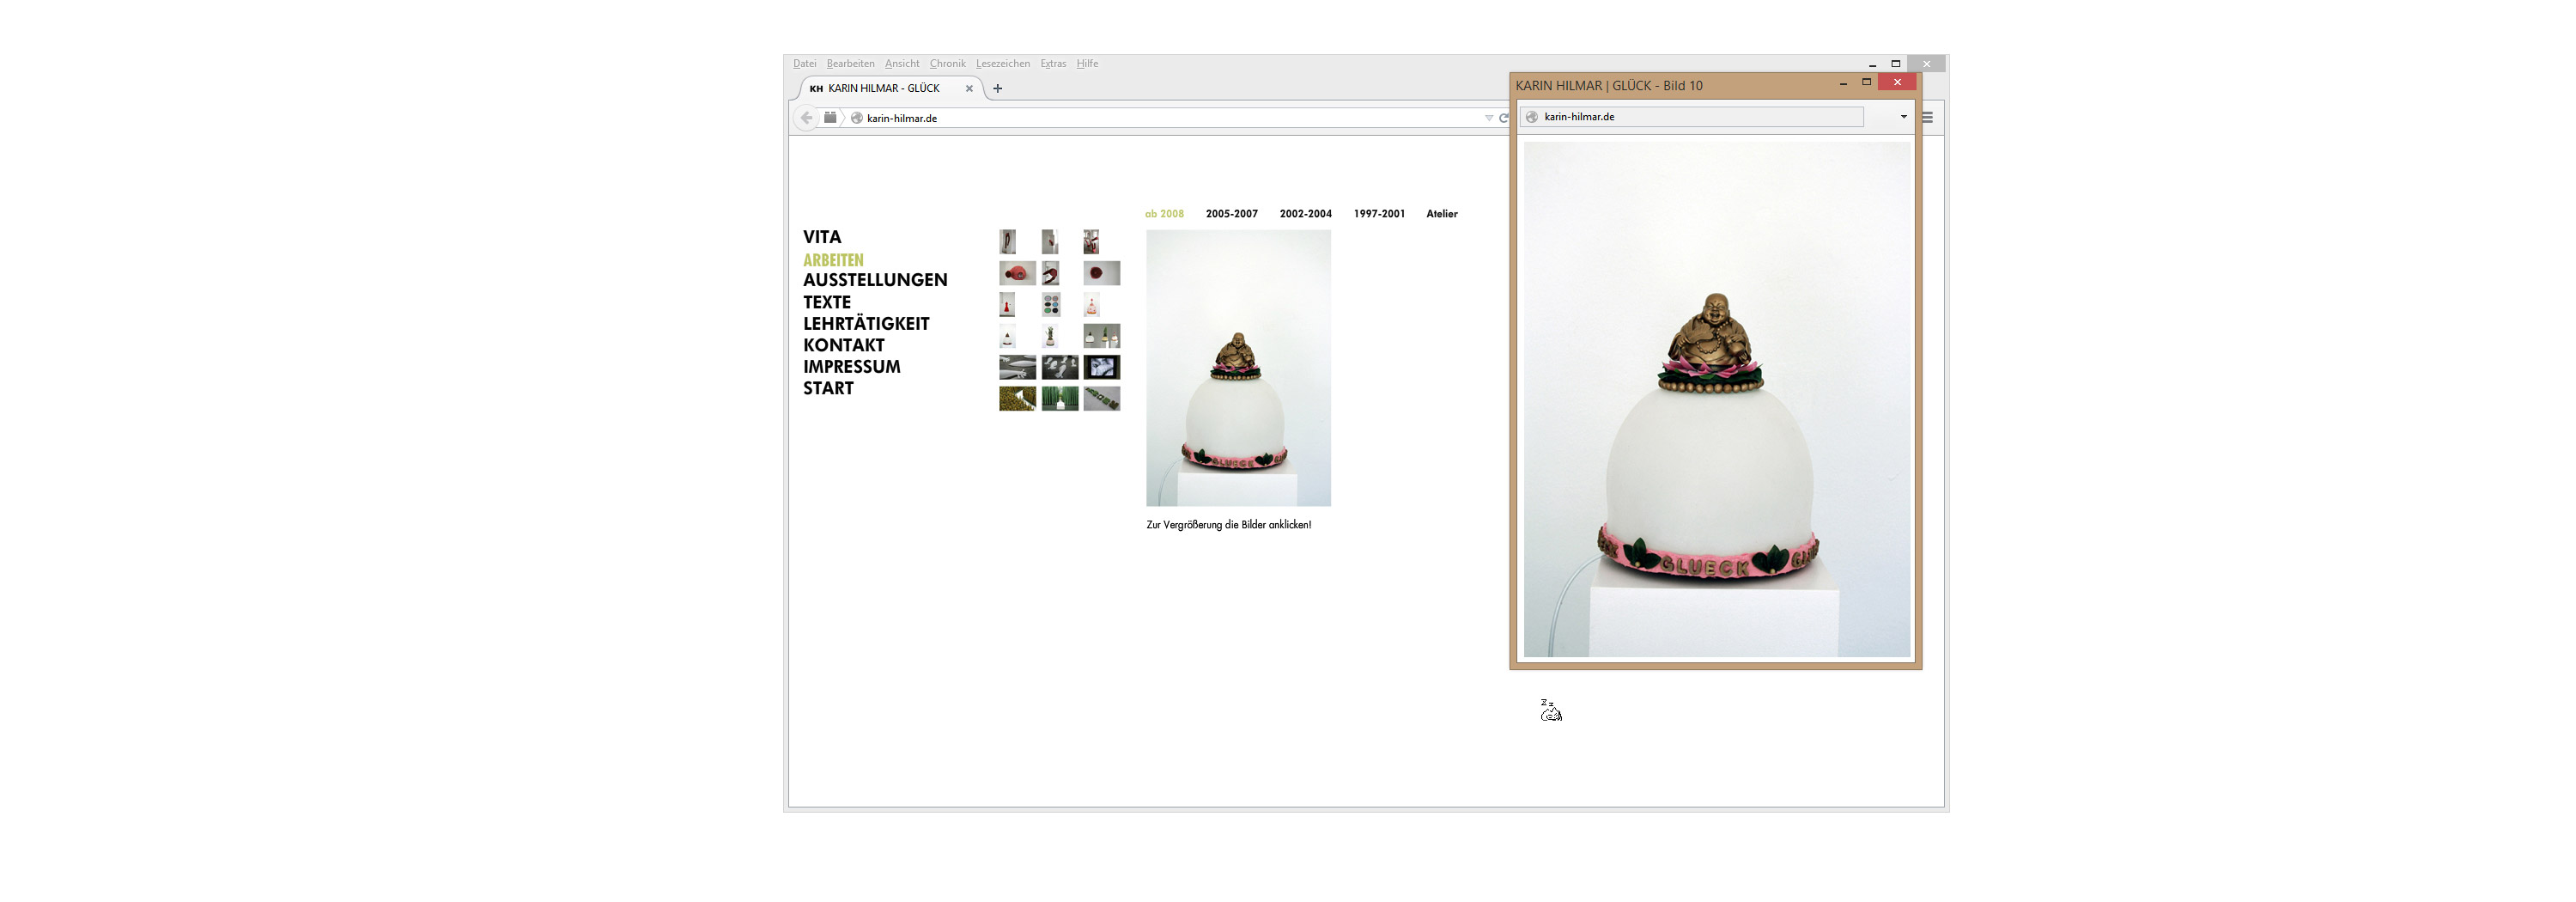The image size is (2576, 902).
Task: Close the KARIN HILMAR - GLÜCK tab
Action: tap(969, 89)
